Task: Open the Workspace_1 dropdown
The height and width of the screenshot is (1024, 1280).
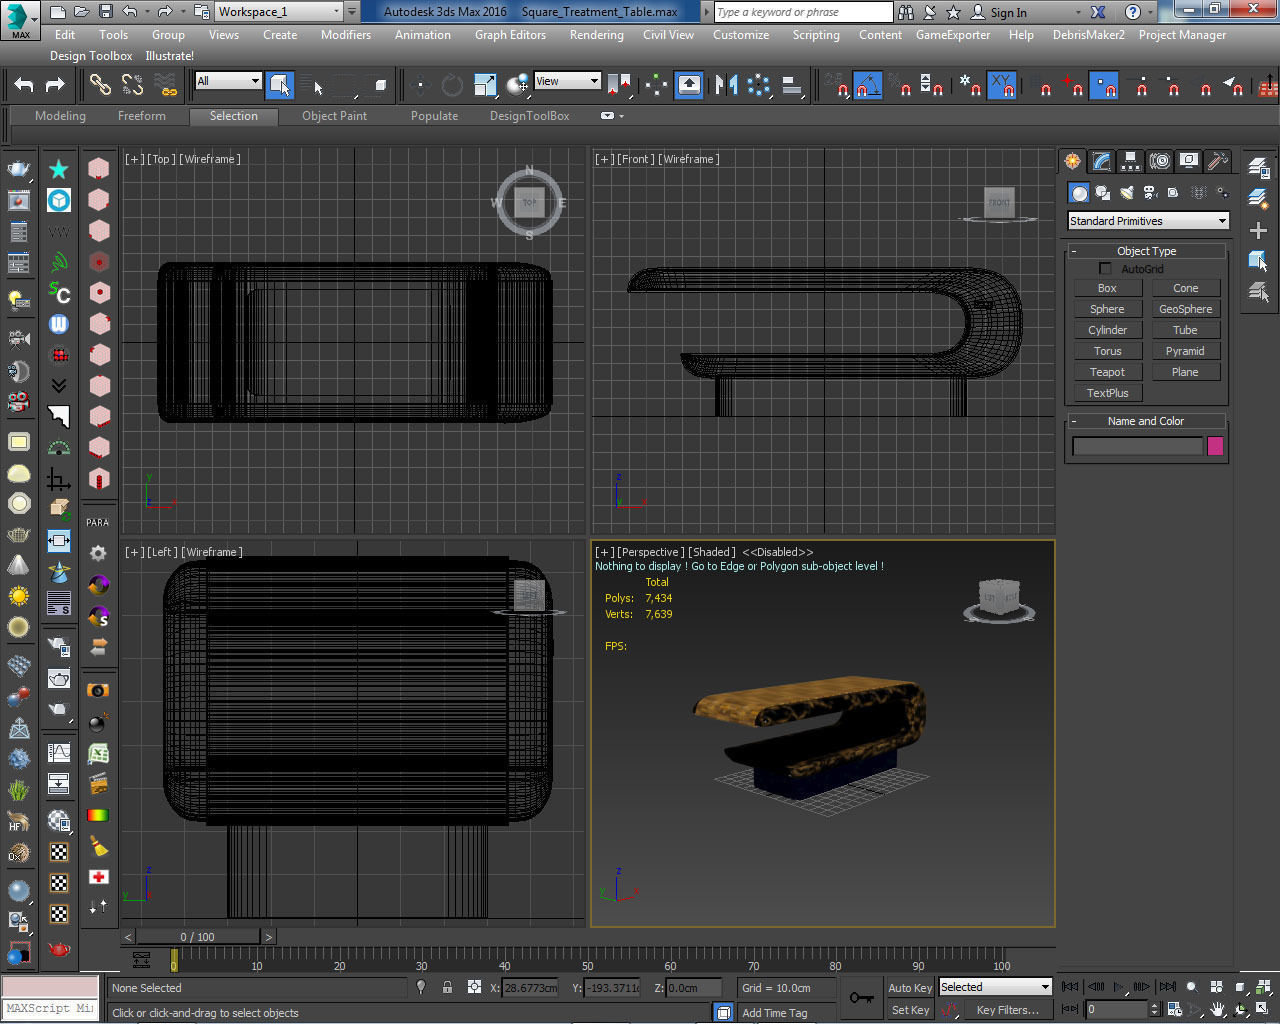Action: [279, 12]
